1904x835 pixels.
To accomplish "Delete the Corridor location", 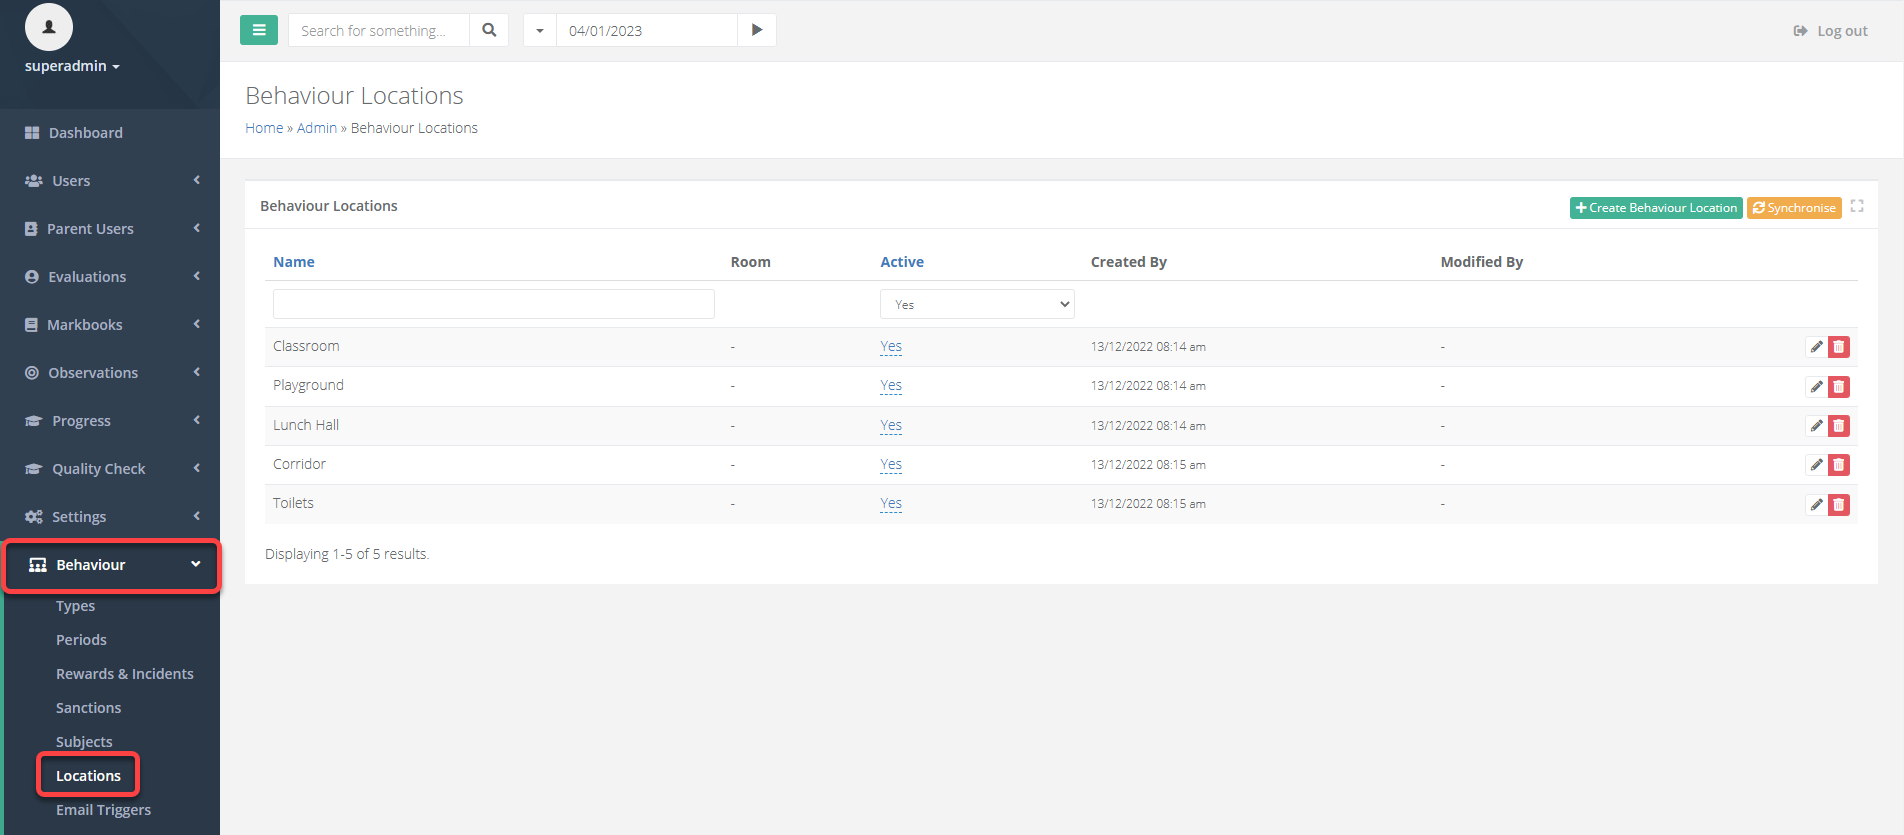I will [x=1839, y=465].
